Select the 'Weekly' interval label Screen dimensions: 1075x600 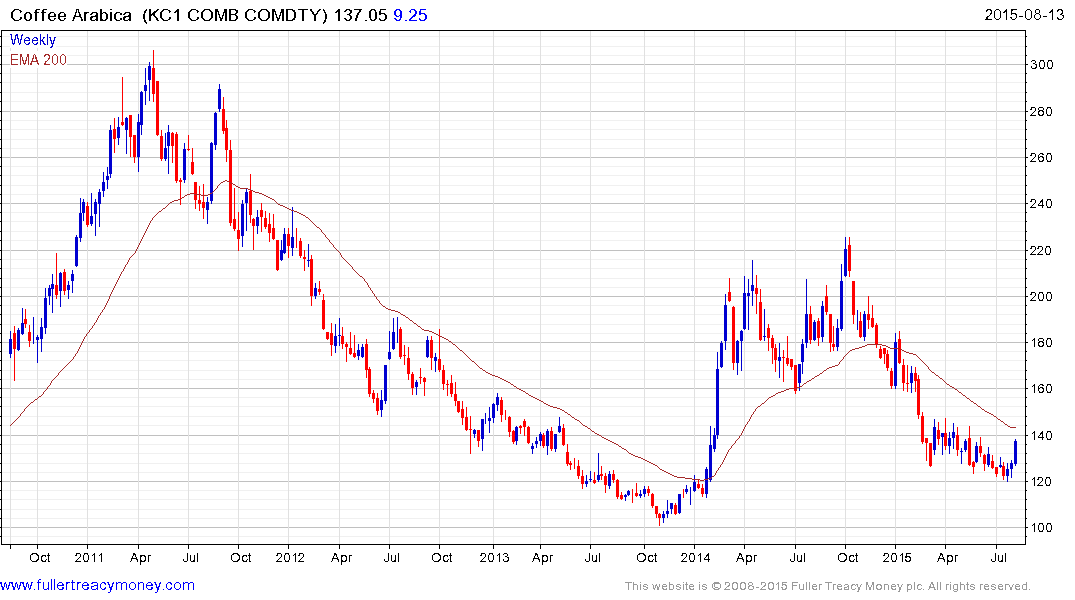pyautogui.click(x=33, y=40)
